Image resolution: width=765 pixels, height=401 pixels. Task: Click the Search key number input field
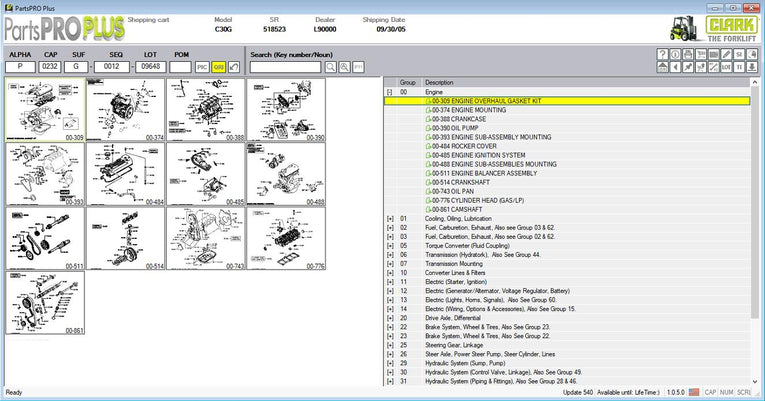[285, 67]
